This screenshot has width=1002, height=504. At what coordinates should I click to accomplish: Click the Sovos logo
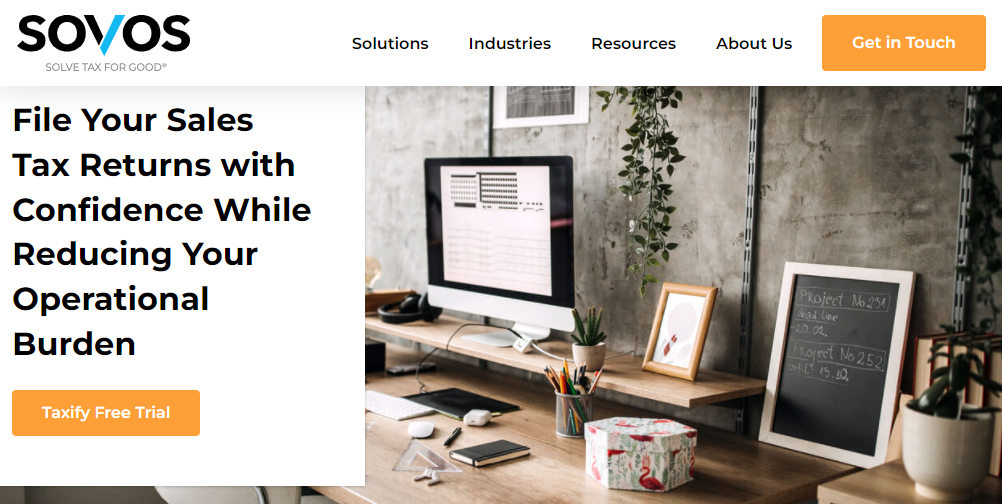(x=104, y=35)
